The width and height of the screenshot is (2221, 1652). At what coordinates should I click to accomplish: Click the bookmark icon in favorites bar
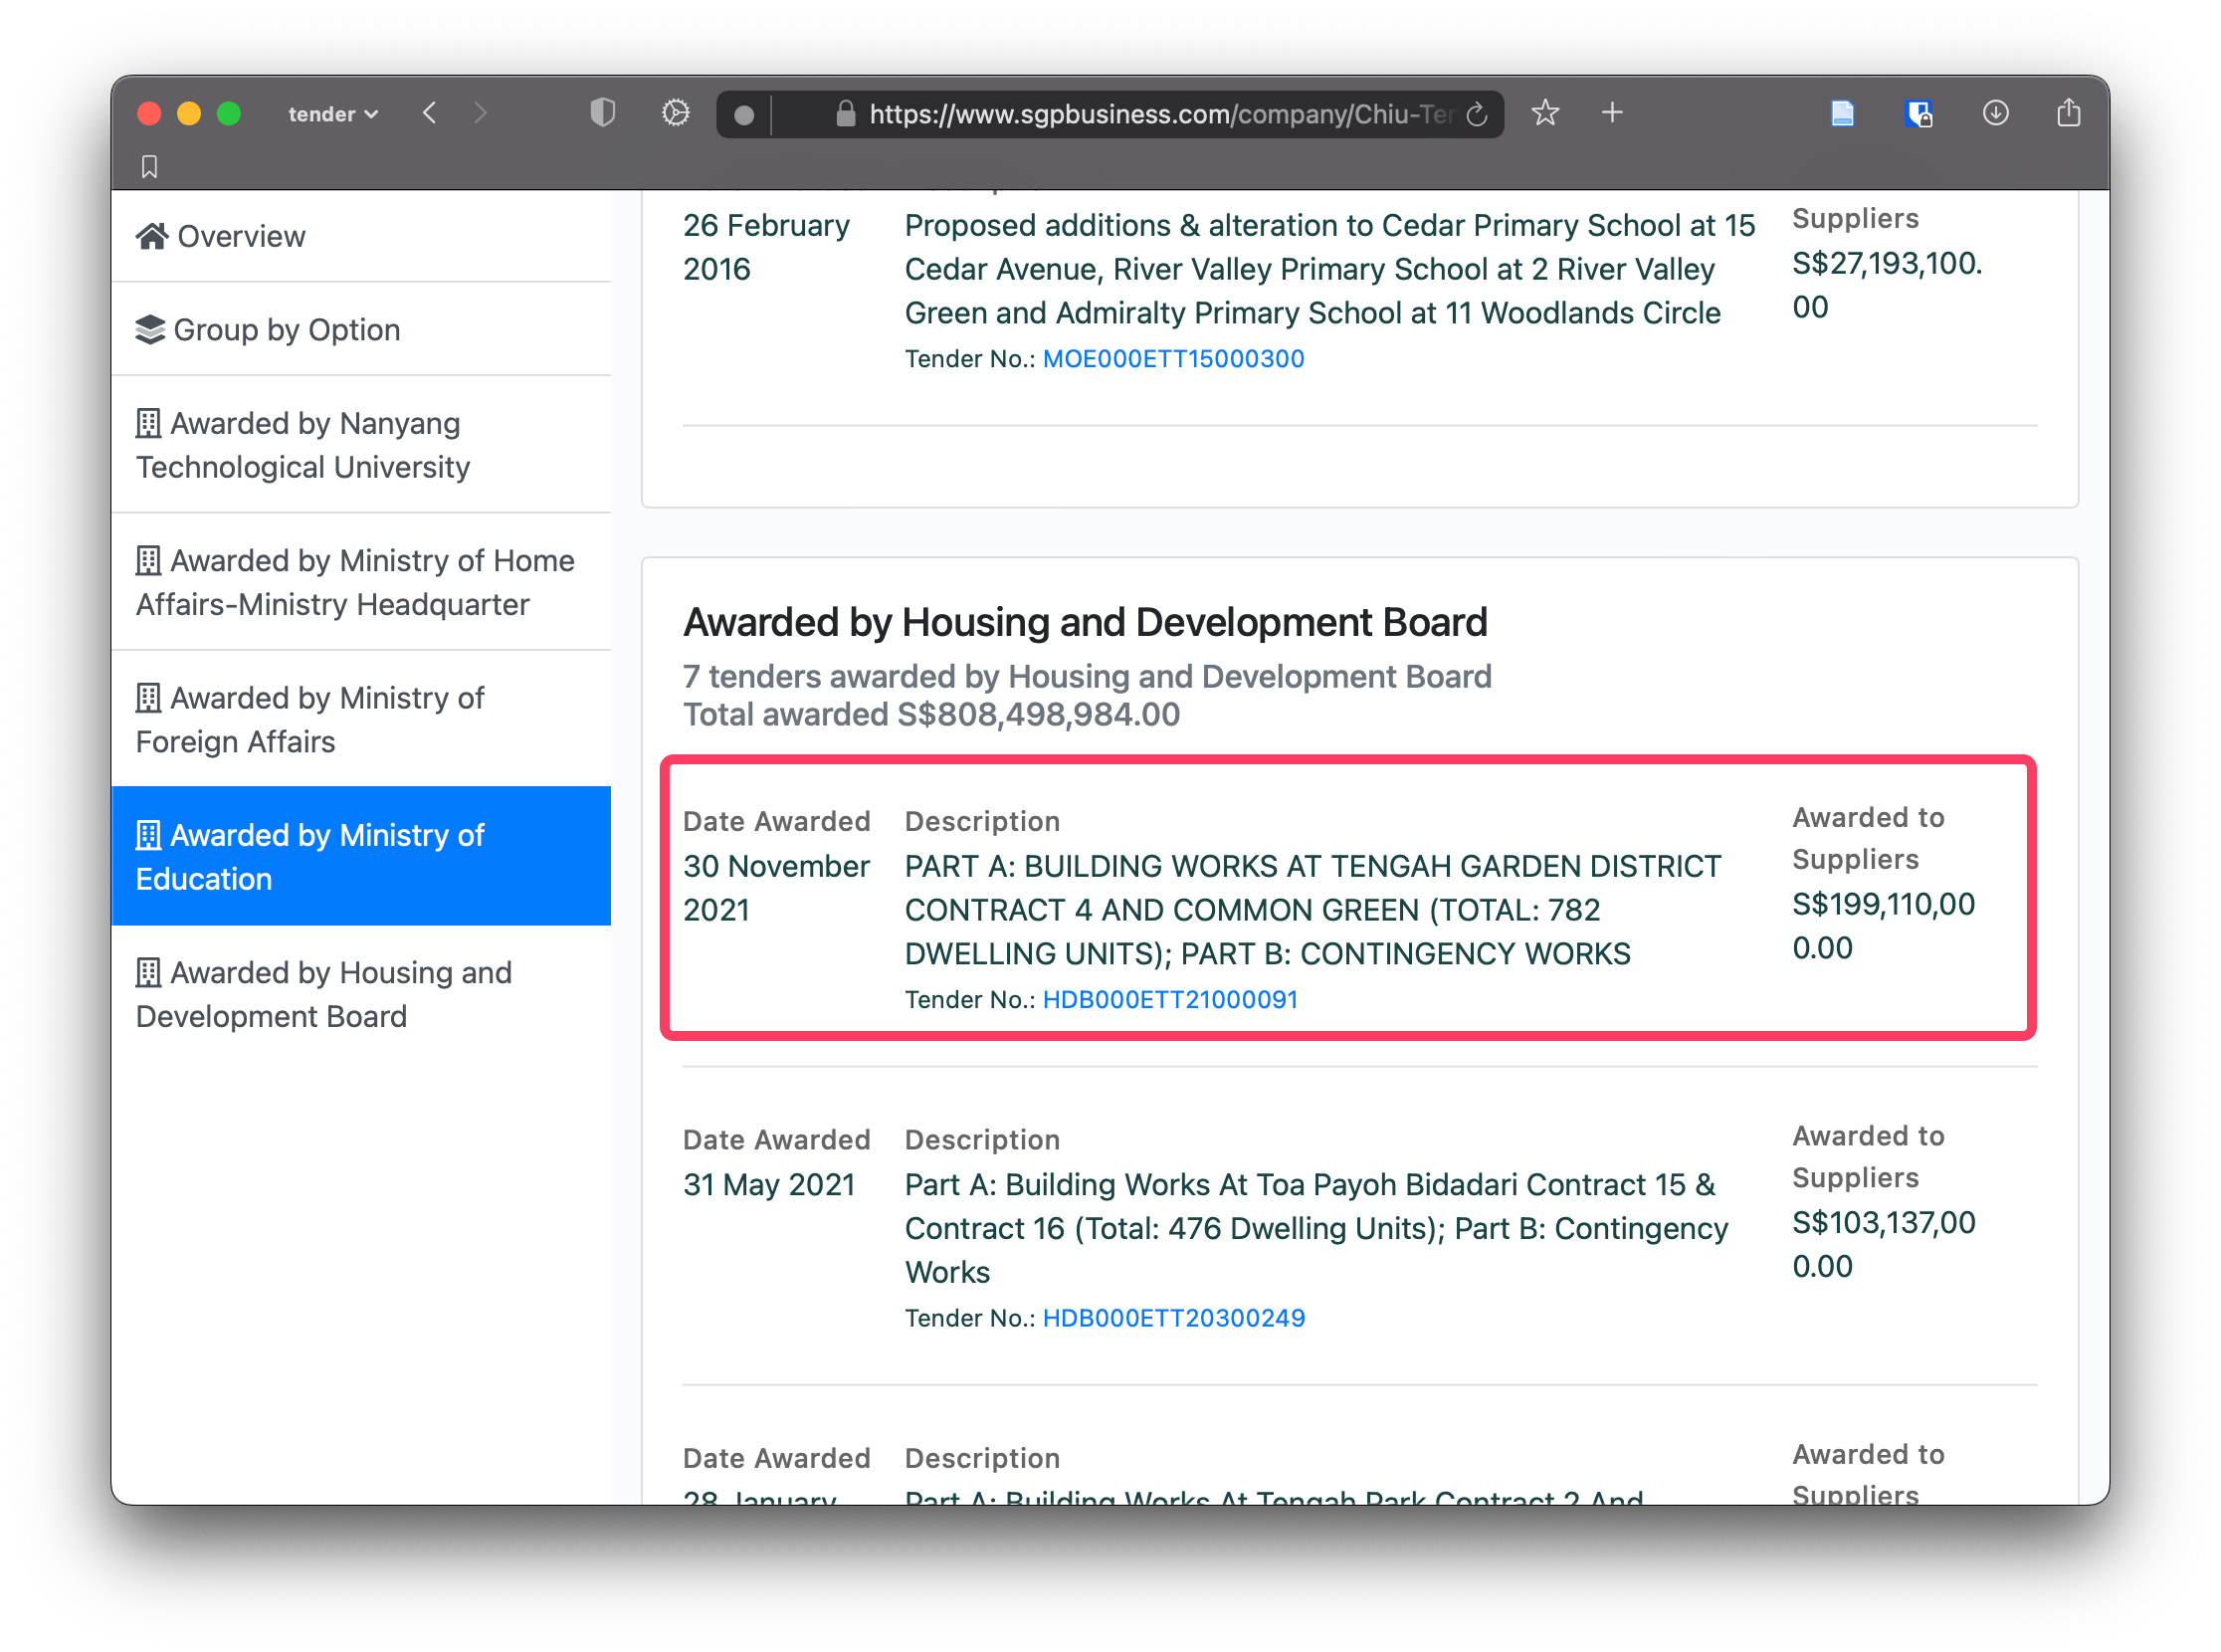coord(150,167)
